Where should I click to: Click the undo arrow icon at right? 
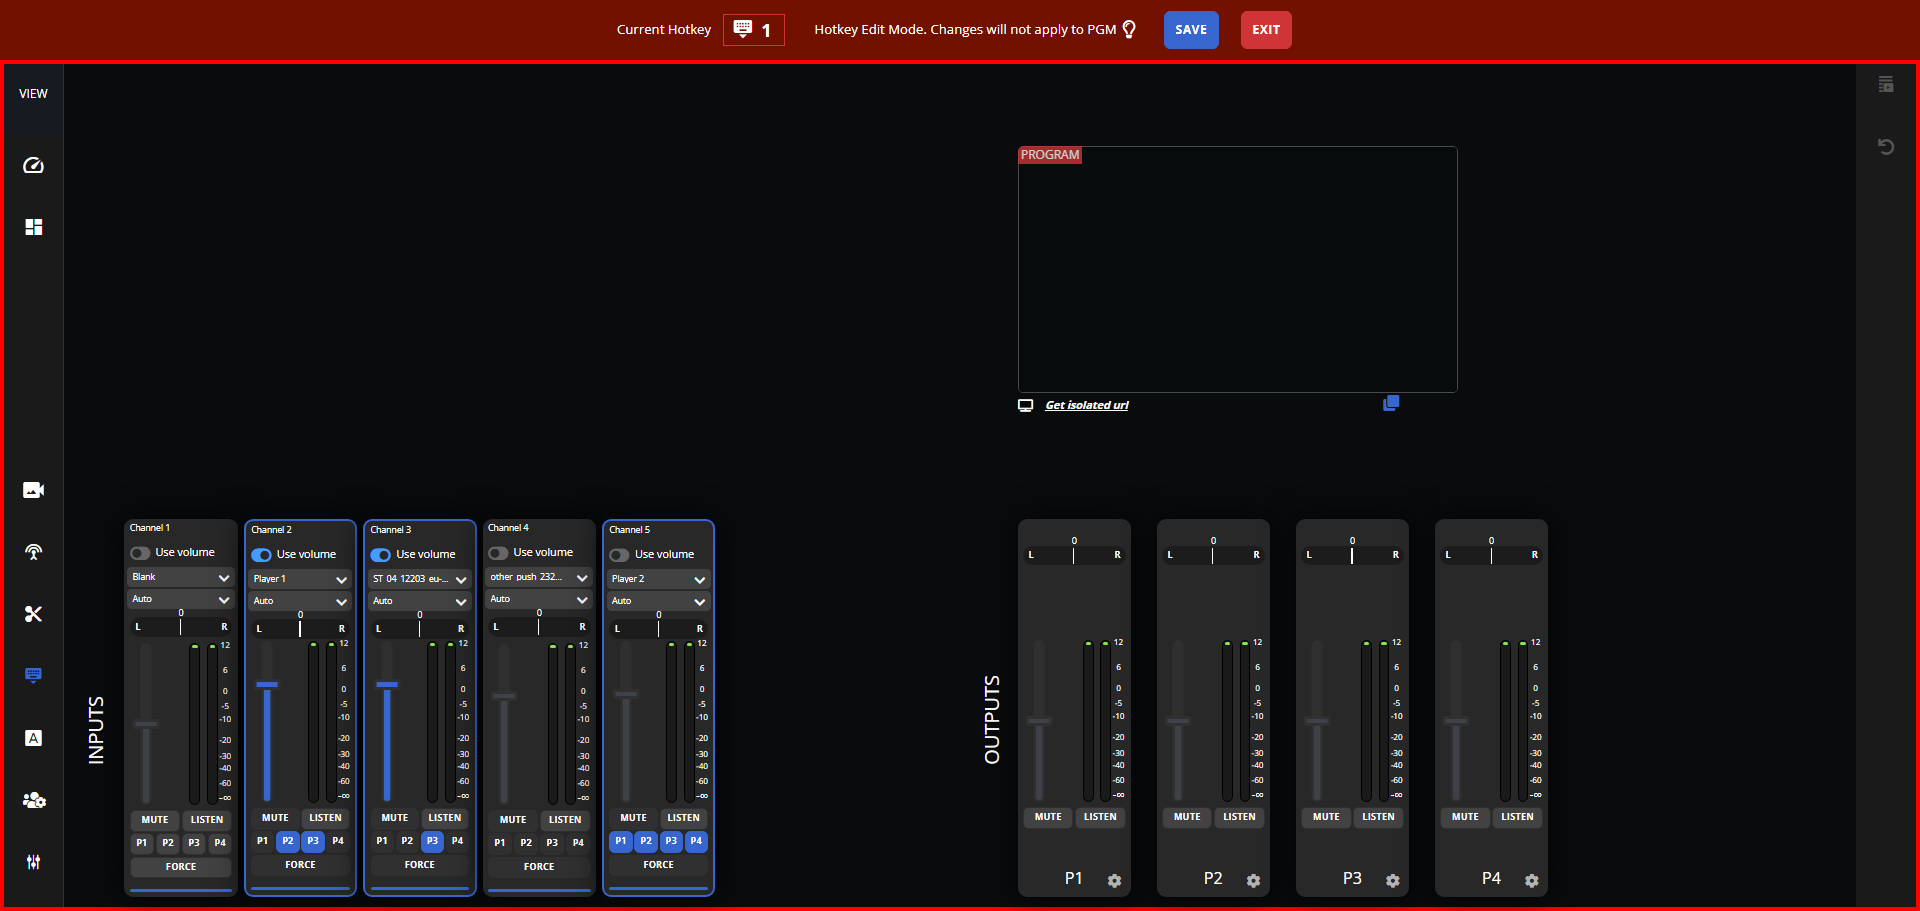click(1886, 147)
